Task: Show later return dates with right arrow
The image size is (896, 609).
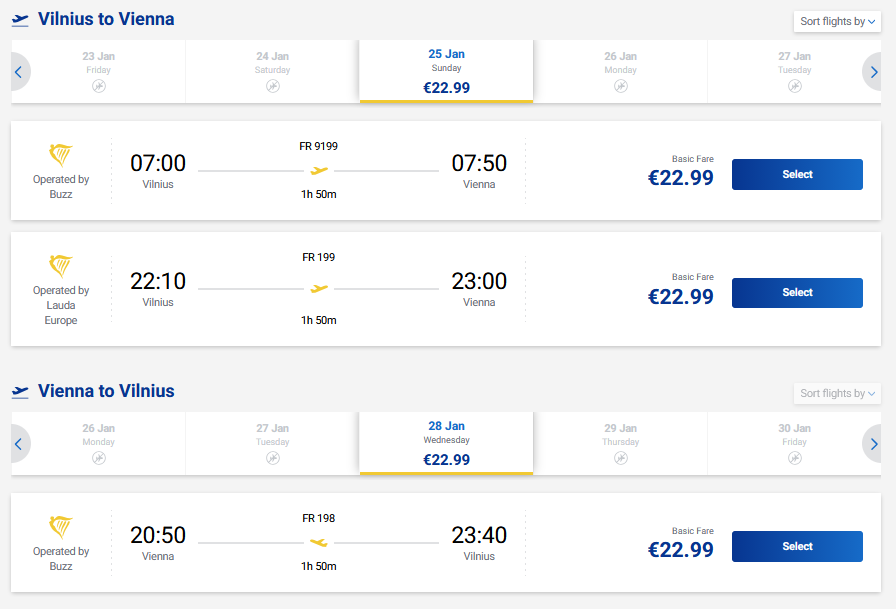Action: (x=874, y=444)
